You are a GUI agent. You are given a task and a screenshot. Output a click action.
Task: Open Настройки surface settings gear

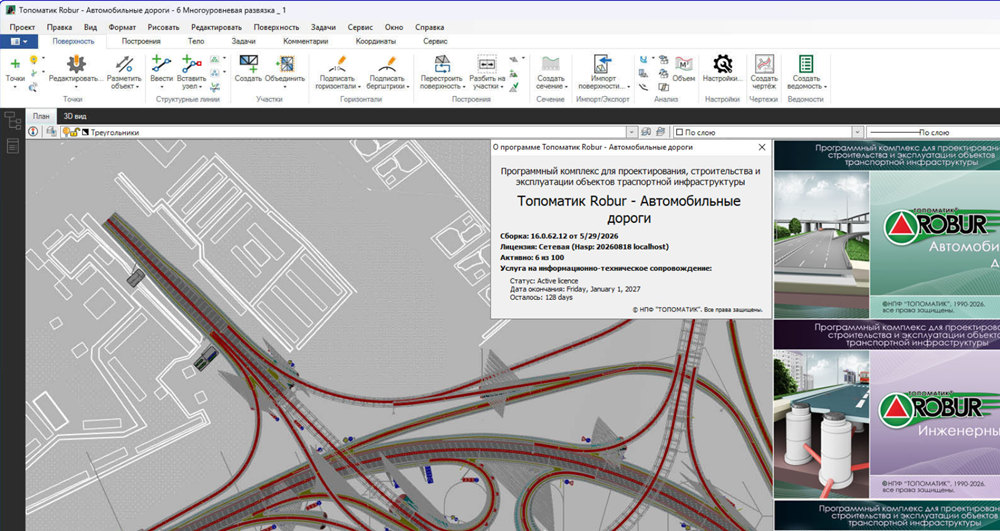click(723, 64)
